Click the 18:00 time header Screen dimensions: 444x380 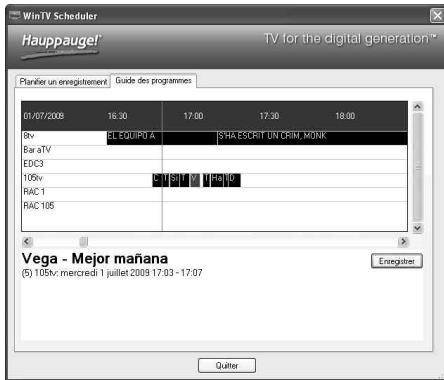345,116
